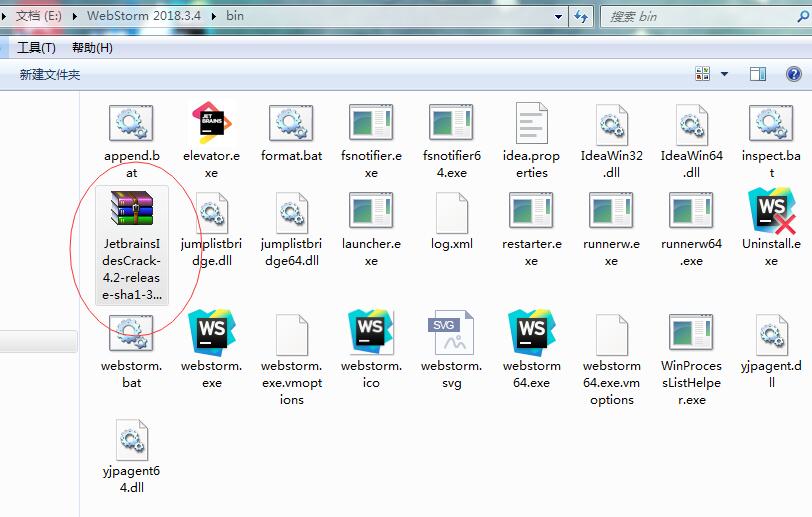Select the idea.properties file icon
Image resolution: width=812 pixels, height=517 pixels.
coord(531,123)
